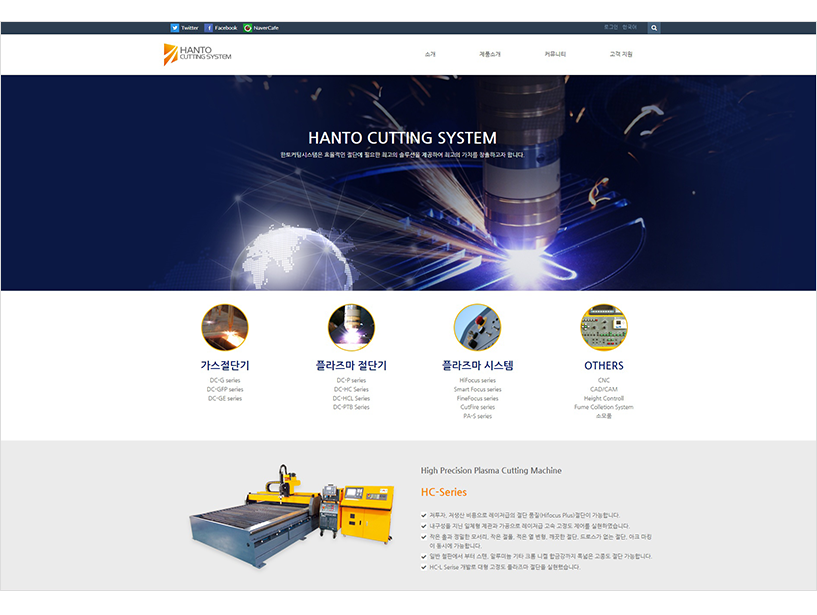Image resolution: width=817 pixels, height=615 pixels.
Task: Open the 커뮤니티 menu
Action: pyautogui.click(x=555, y=54)
